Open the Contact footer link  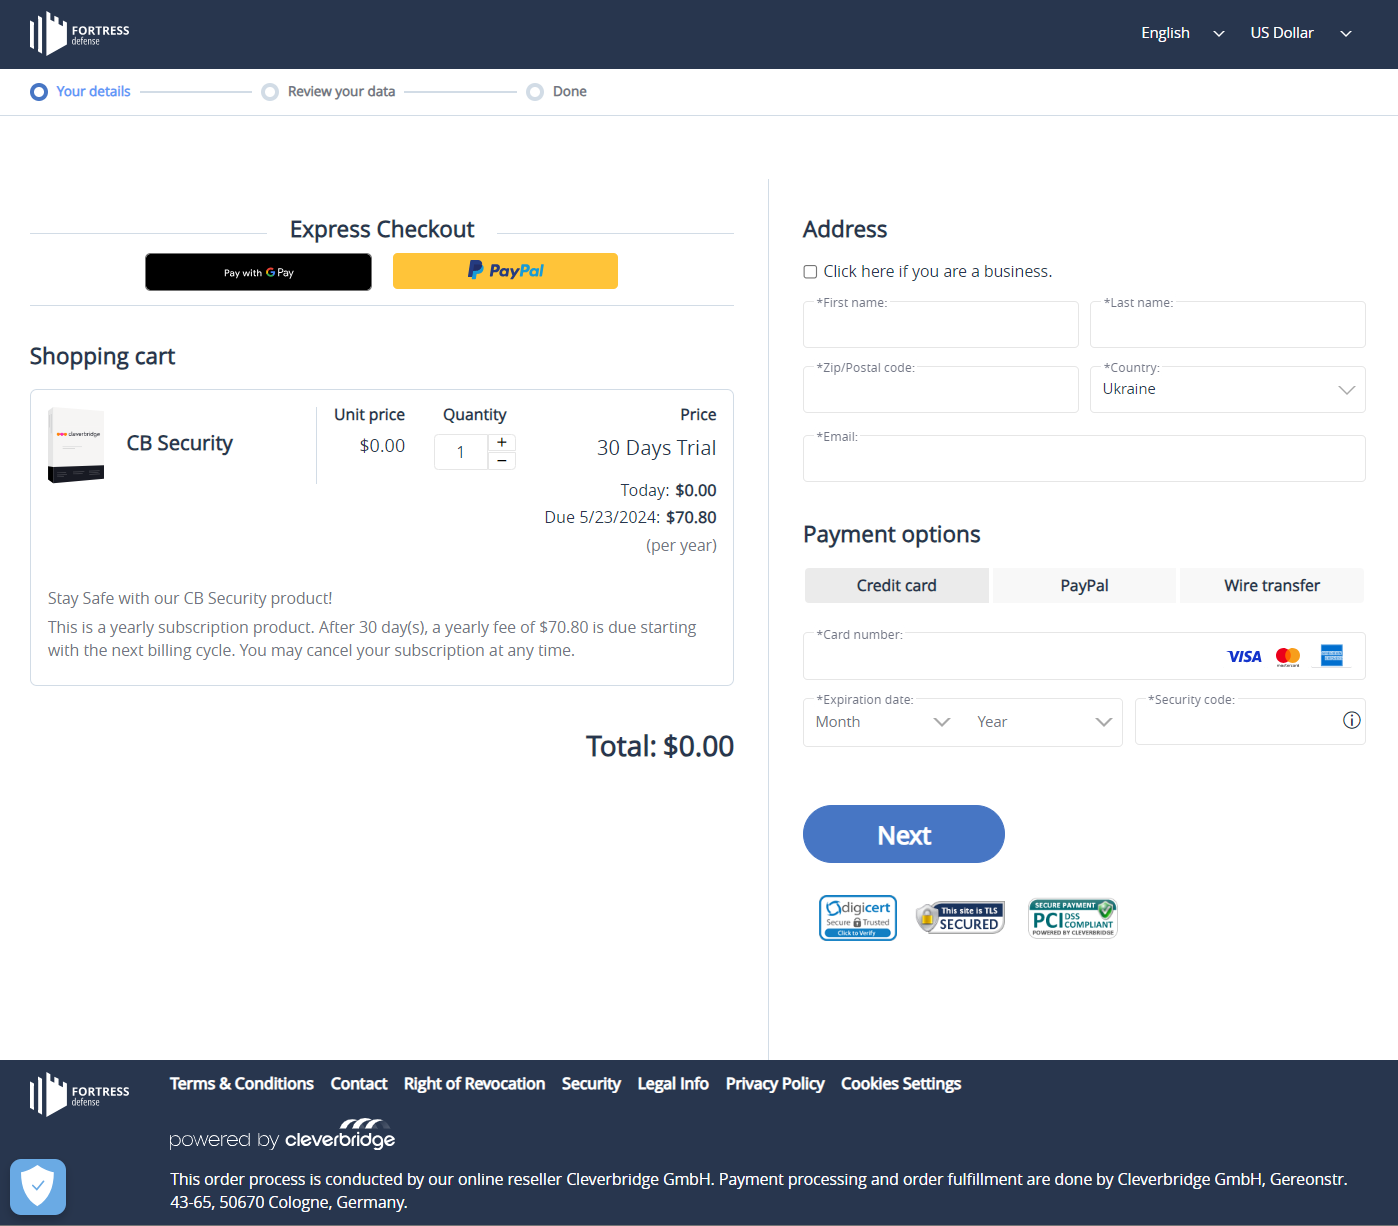pos(359,1084)
